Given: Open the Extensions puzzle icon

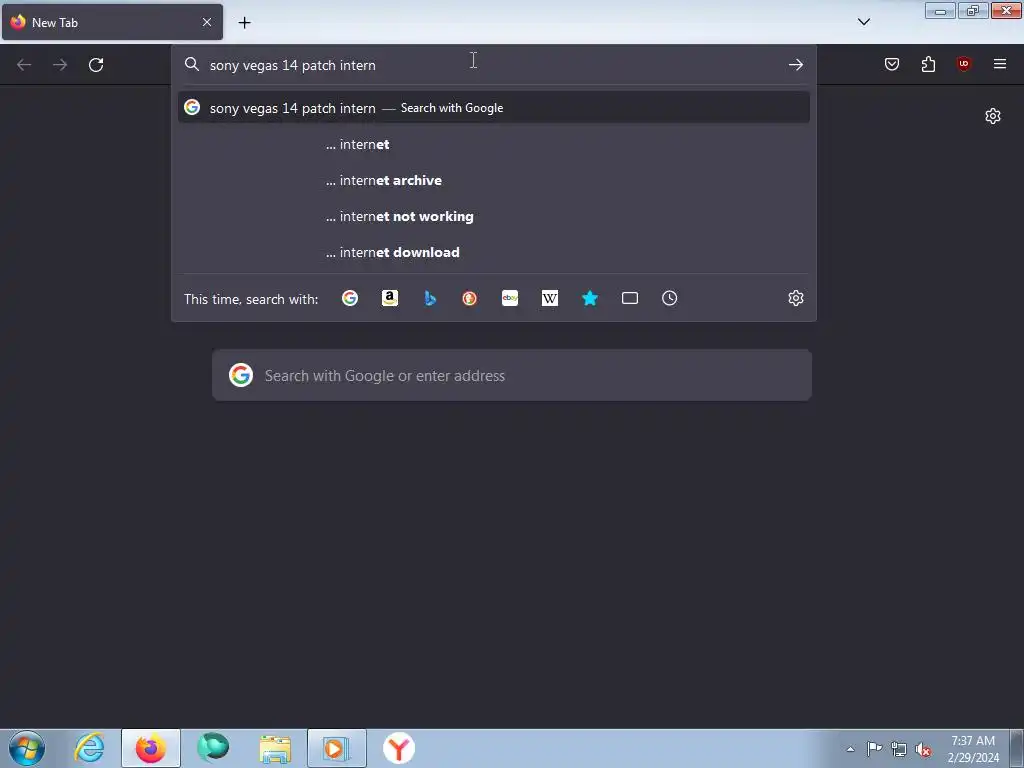Looking at the screenshot, I should pyautogui.click(x=928, y=64).
